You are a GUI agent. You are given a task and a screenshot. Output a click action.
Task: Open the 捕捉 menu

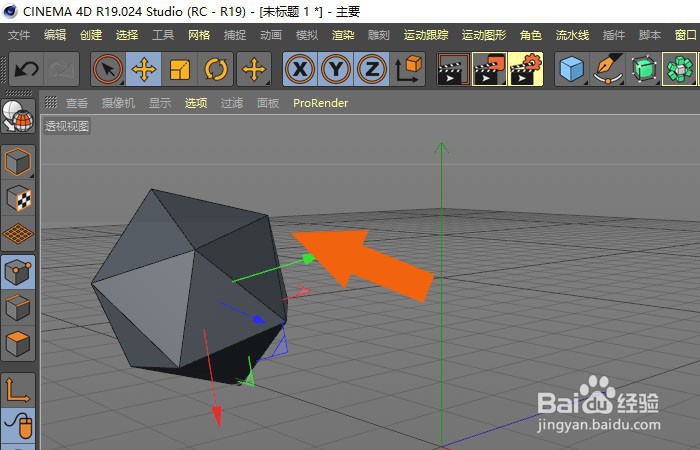235,35
